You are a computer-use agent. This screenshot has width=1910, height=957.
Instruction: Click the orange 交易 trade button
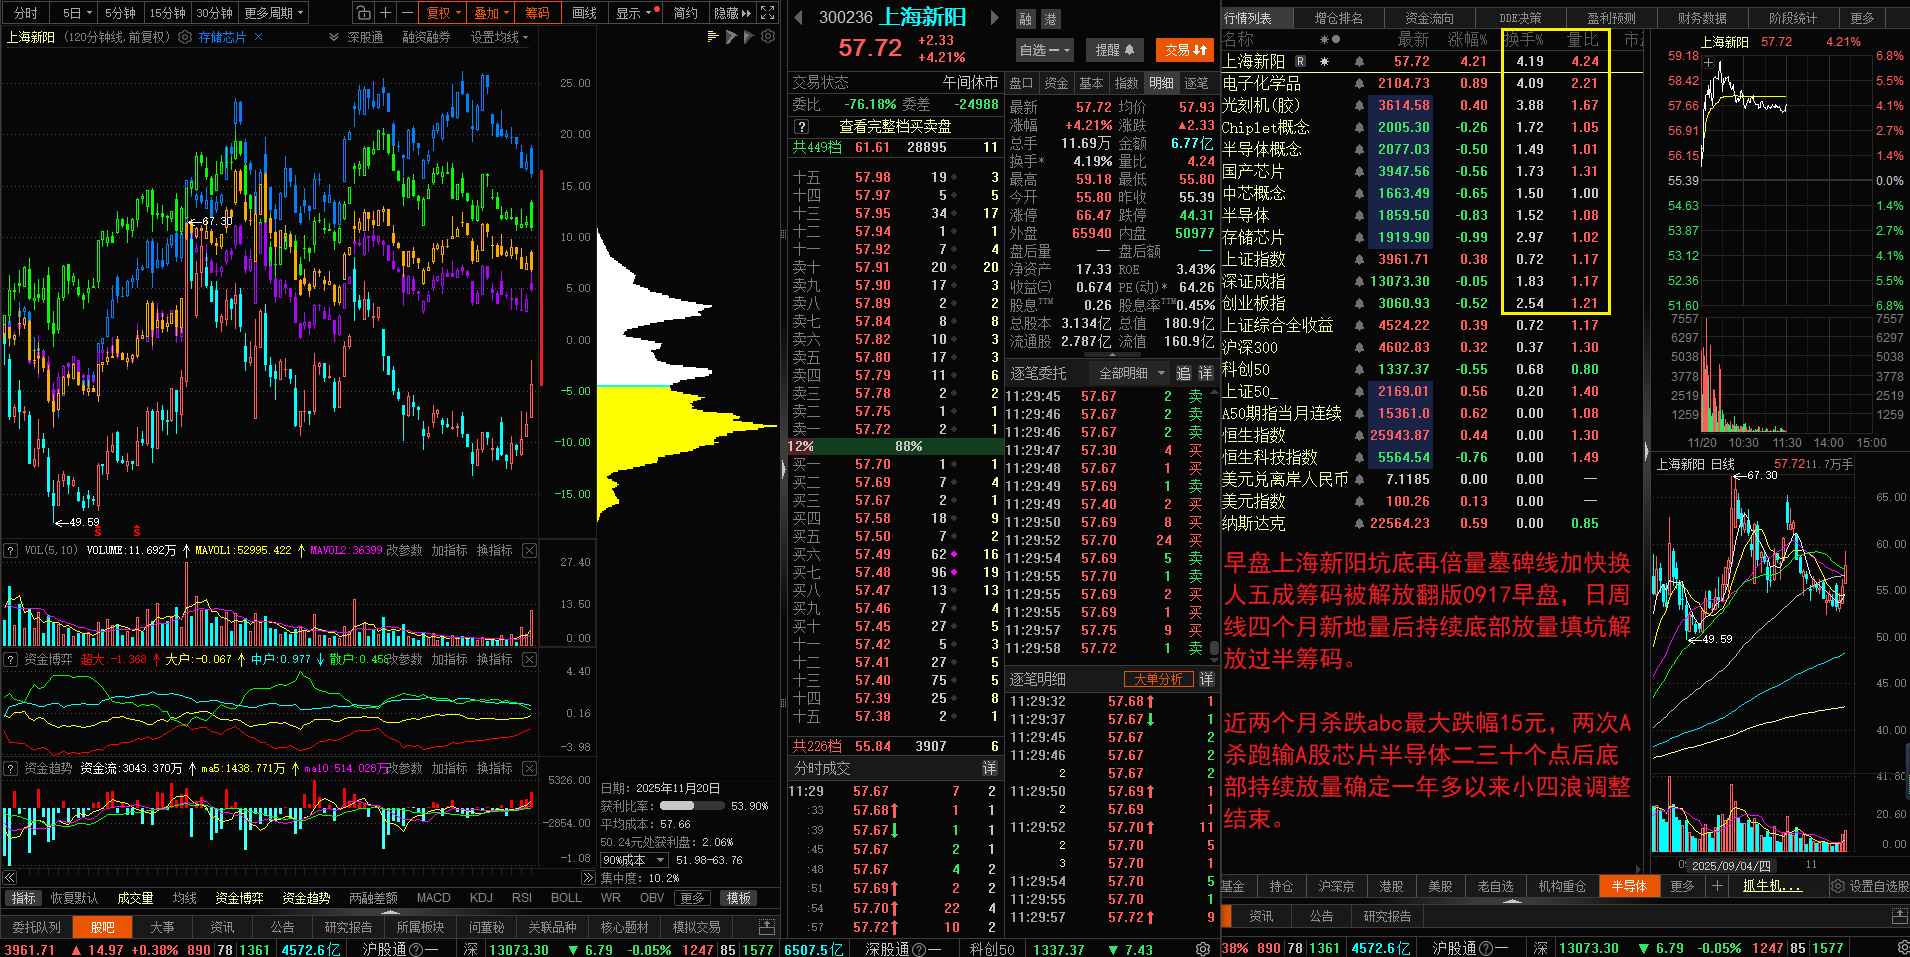click(1185, 49)
